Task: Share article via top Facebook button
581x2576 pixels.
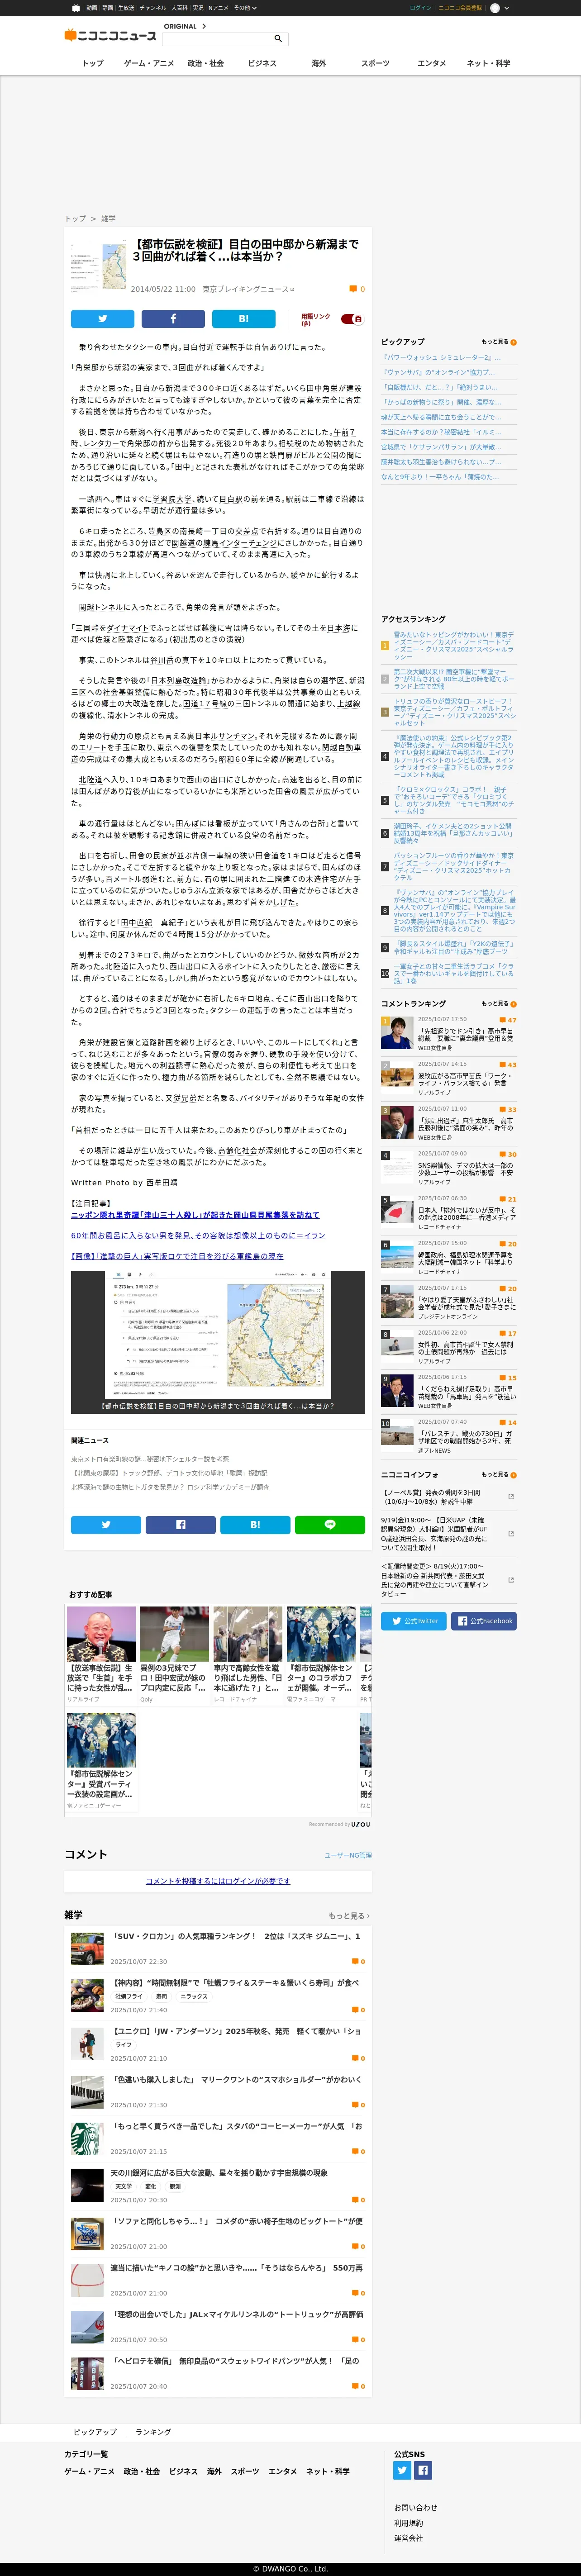Action: (x=173, y=319)
